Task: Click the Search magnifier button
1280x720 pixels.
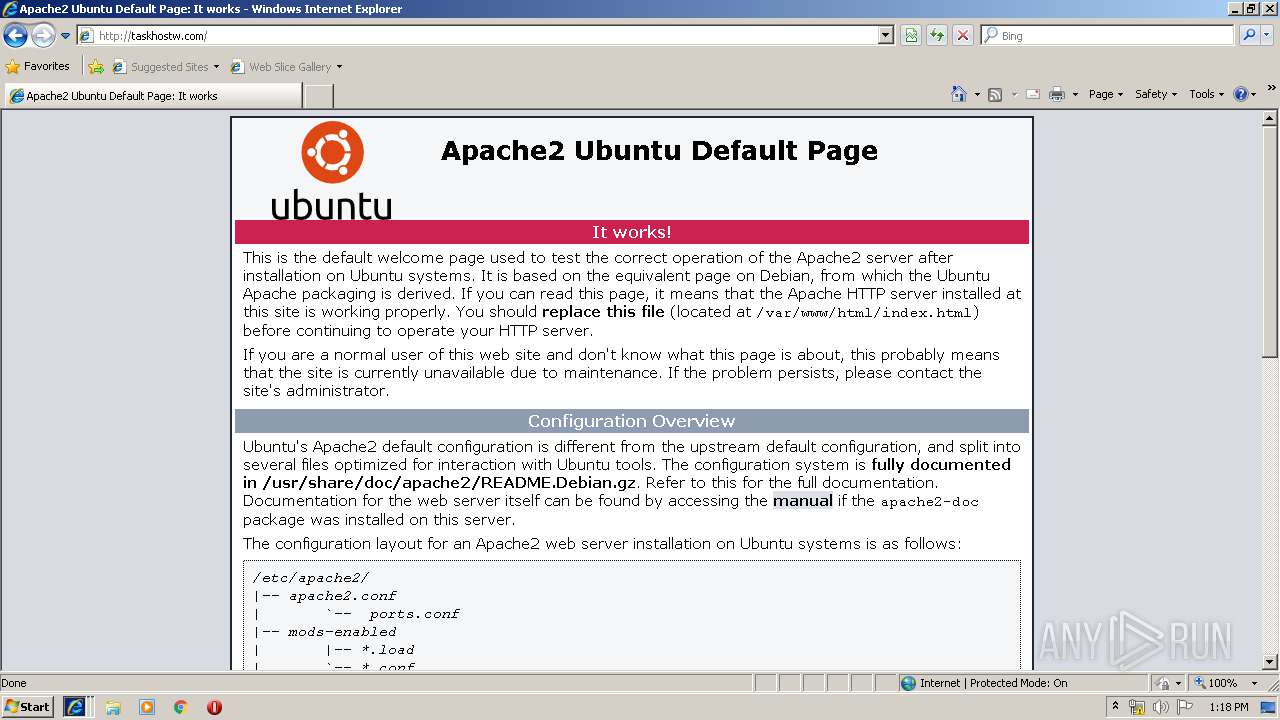Action: 1248,36
